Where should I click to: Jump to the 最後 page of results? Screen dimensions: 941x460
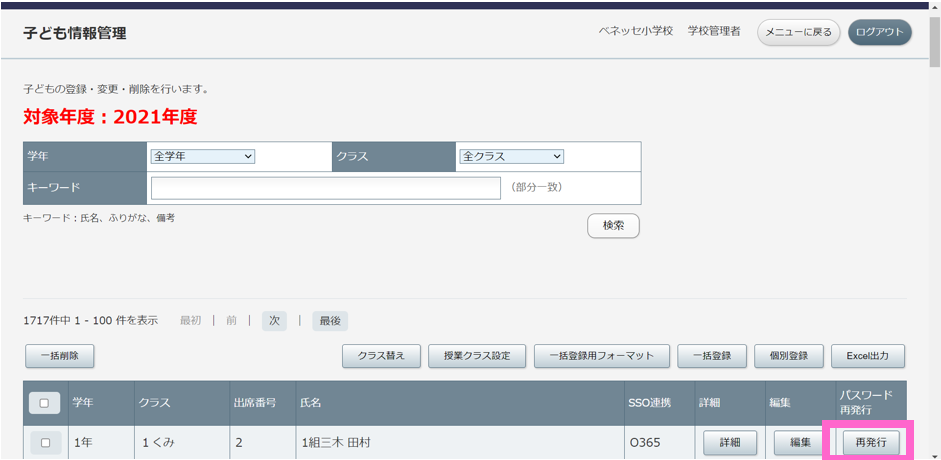coord(330,321)
